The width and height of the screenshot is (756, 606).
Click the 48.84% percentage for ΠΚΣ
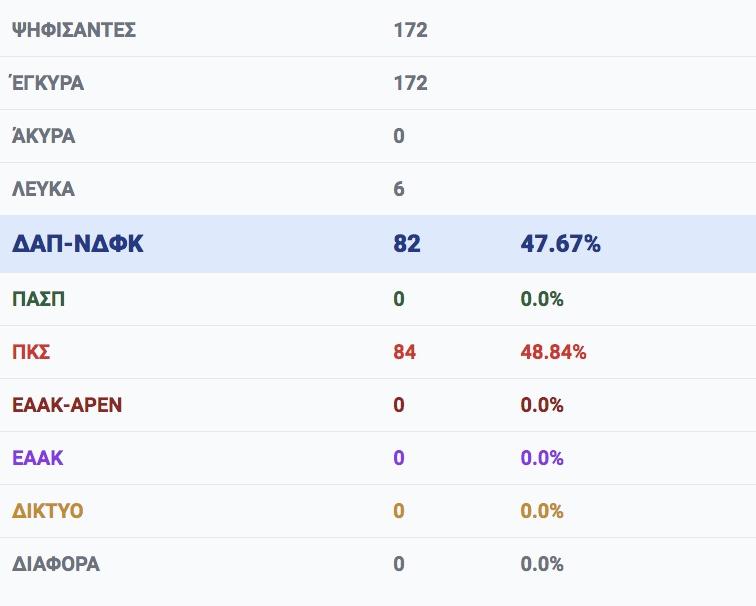554,352
